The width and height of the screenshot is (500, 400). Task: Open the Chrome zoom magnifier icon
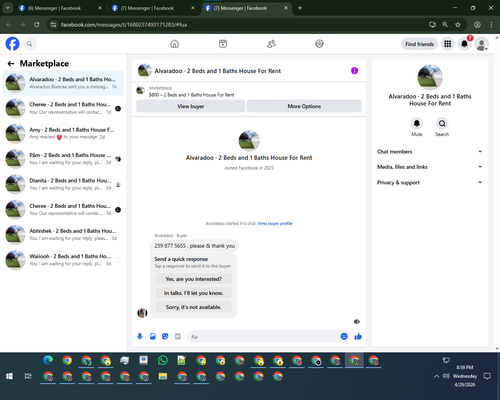pos(445,25)
